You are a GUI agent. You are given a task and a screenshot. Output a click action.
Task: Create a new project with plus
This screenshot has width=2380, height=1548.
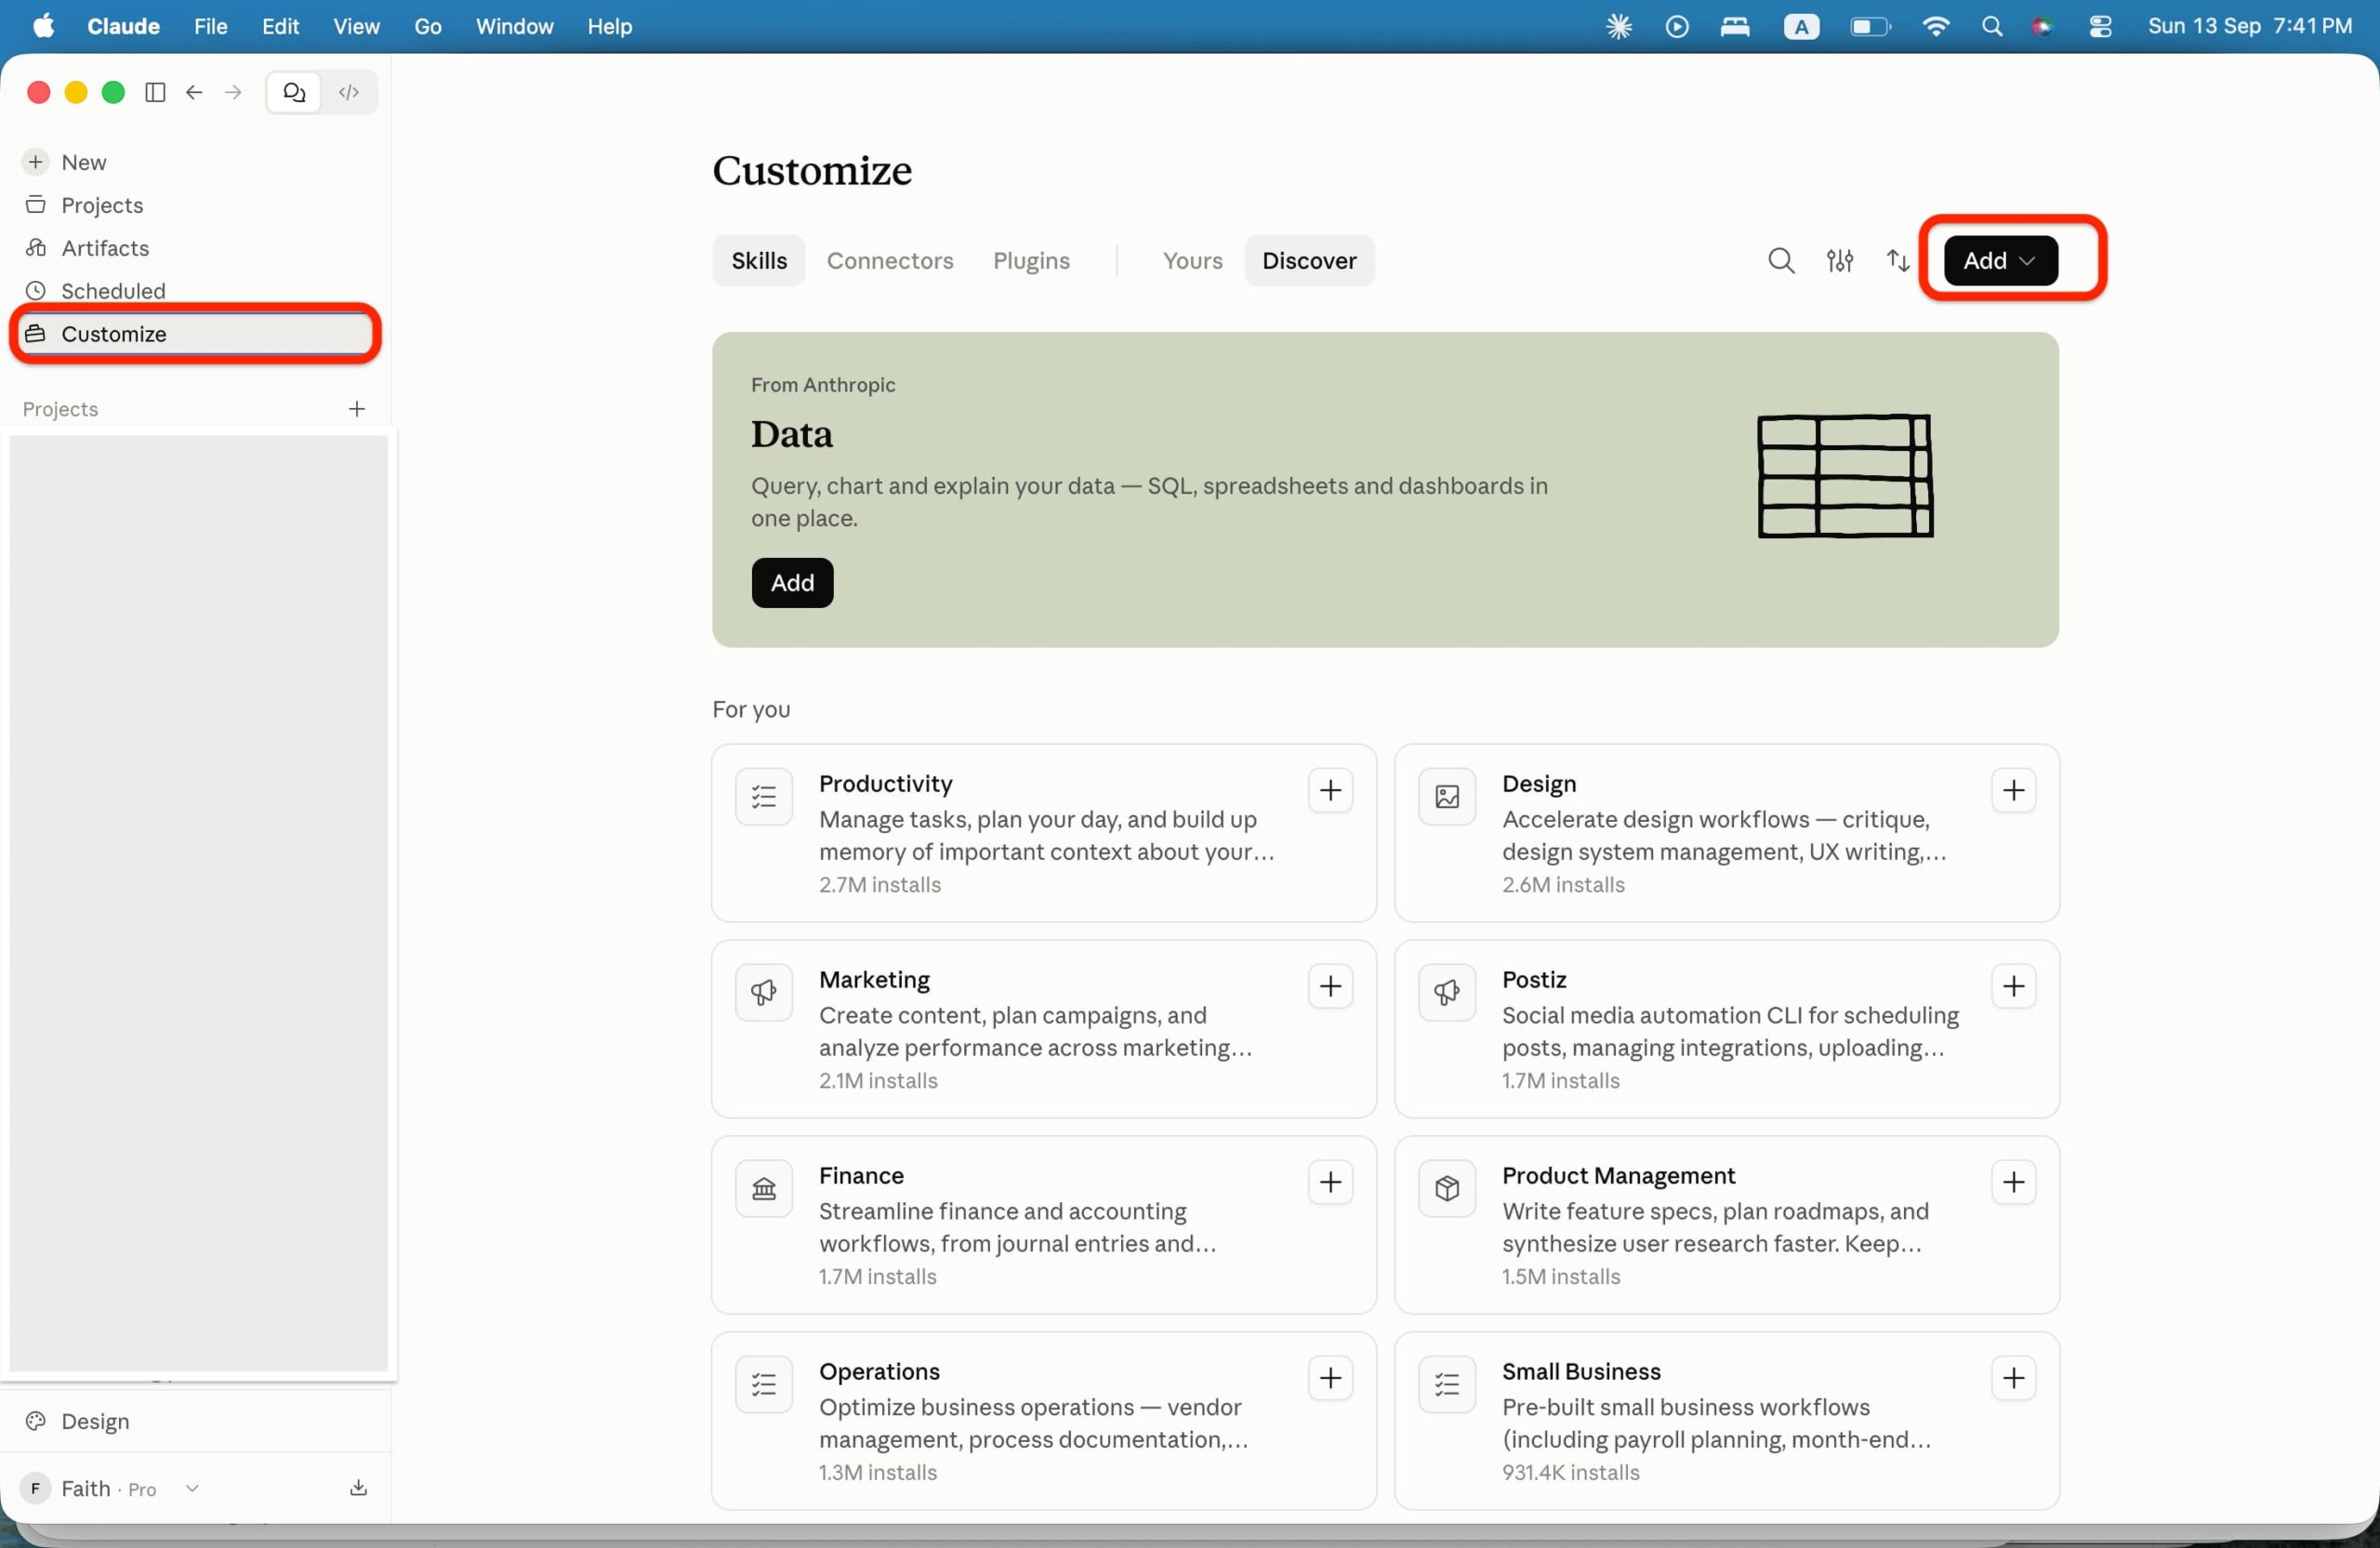[357, 409]
